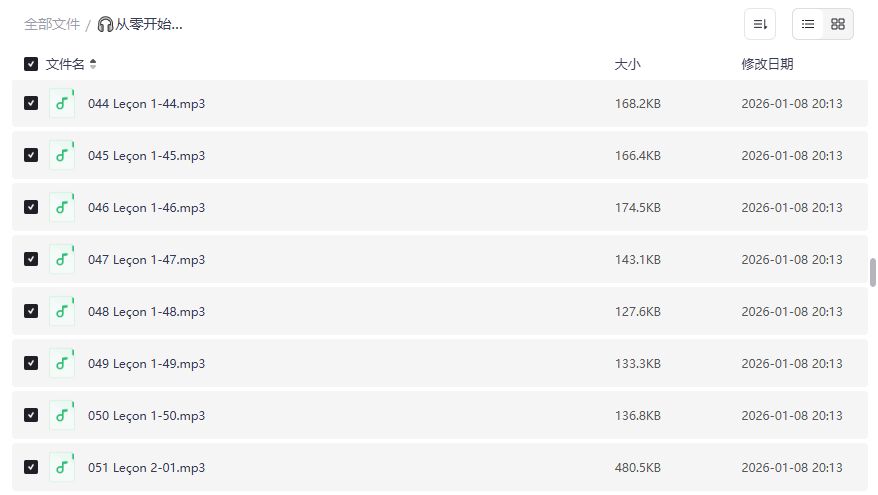The image size is (878, 495).
Task: Uncheck the 045 Leçon 1-45.mp3 checkbox
Action: 31,155
